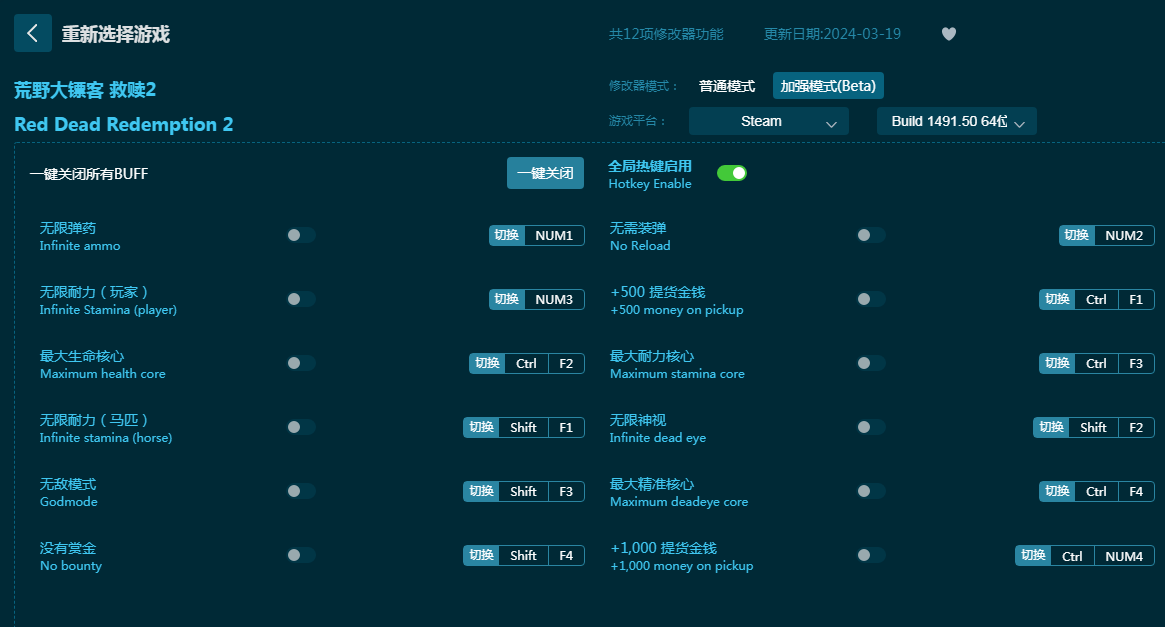Viewport: 1165px width, 627px height.
Task: Switch on Maximum stamina core
Action: point(871,363)
